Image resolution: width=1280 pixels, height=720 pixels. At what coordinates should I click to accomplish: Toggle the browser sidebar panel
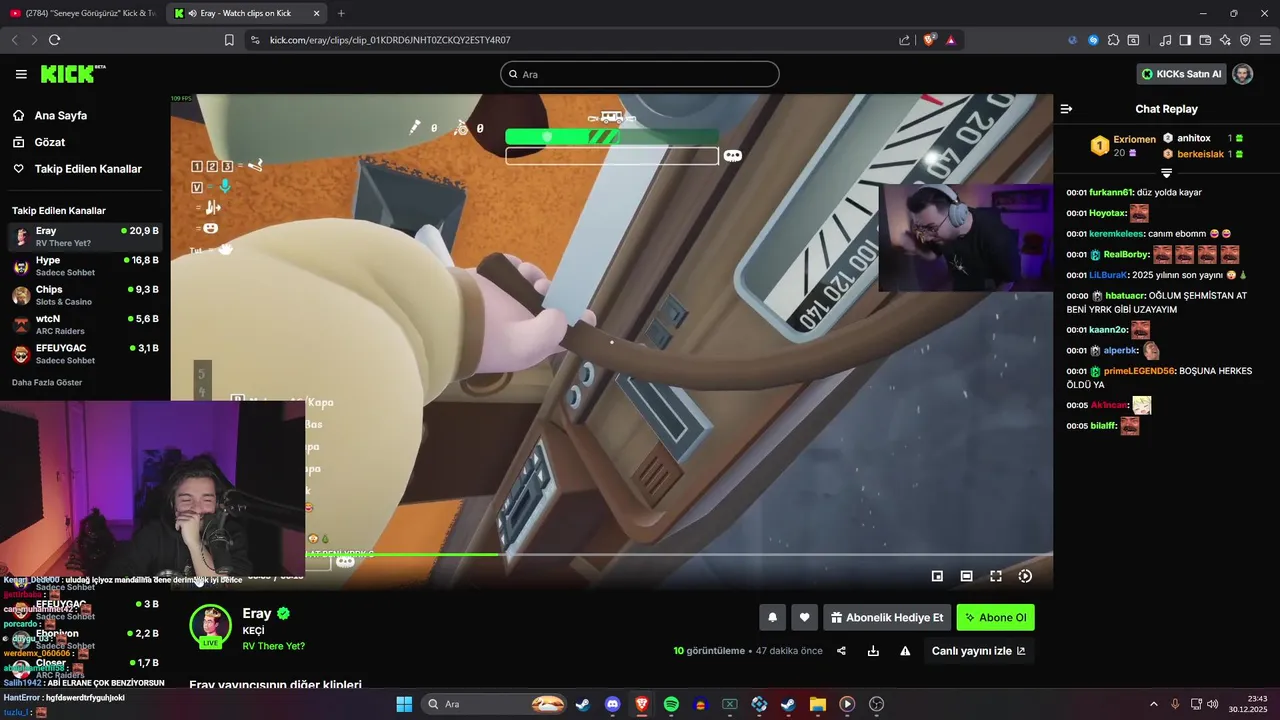1185,40
